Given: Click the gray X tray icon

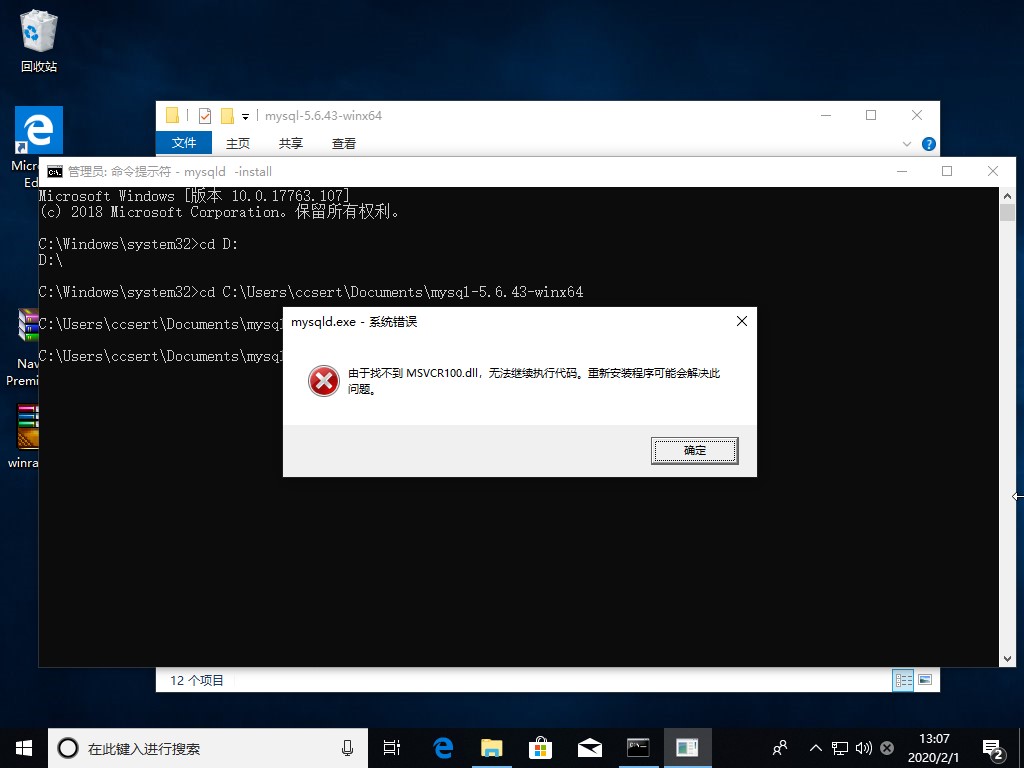Looking at the screenshot, I should pos(887,748).
